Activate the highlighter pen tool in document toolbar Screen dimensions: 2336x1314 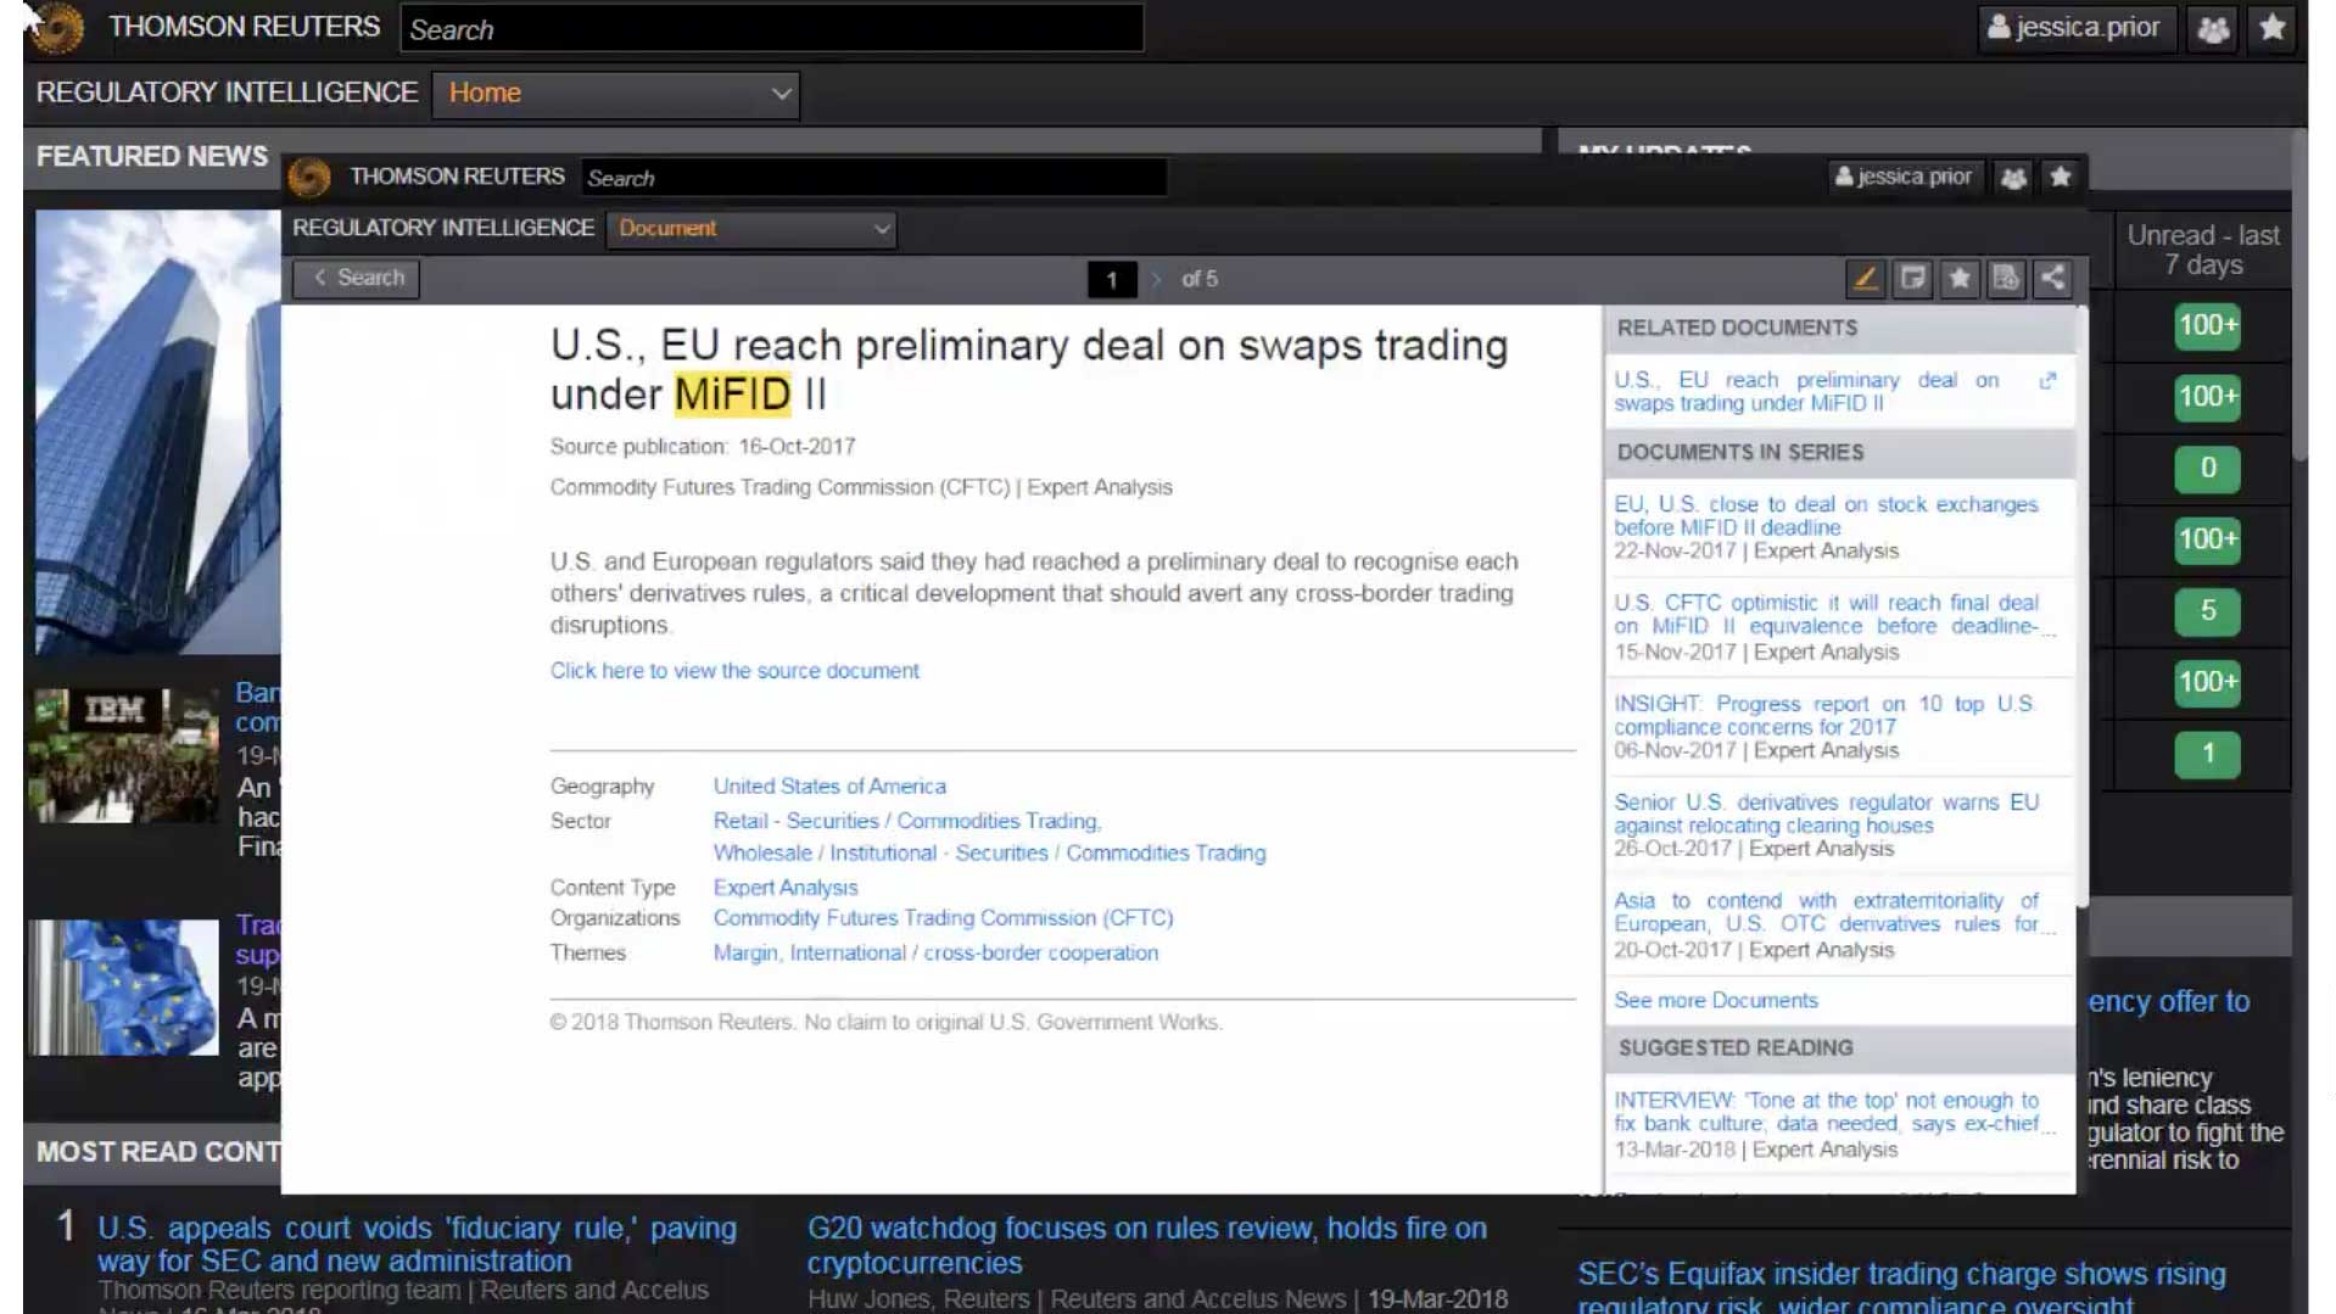pyautogui.click(x=1865, y=278)
